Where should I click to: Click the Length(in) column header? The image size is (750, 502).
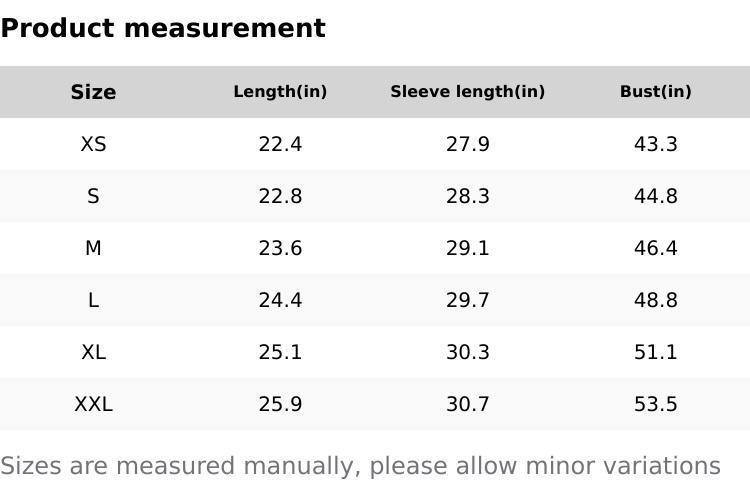280,92
